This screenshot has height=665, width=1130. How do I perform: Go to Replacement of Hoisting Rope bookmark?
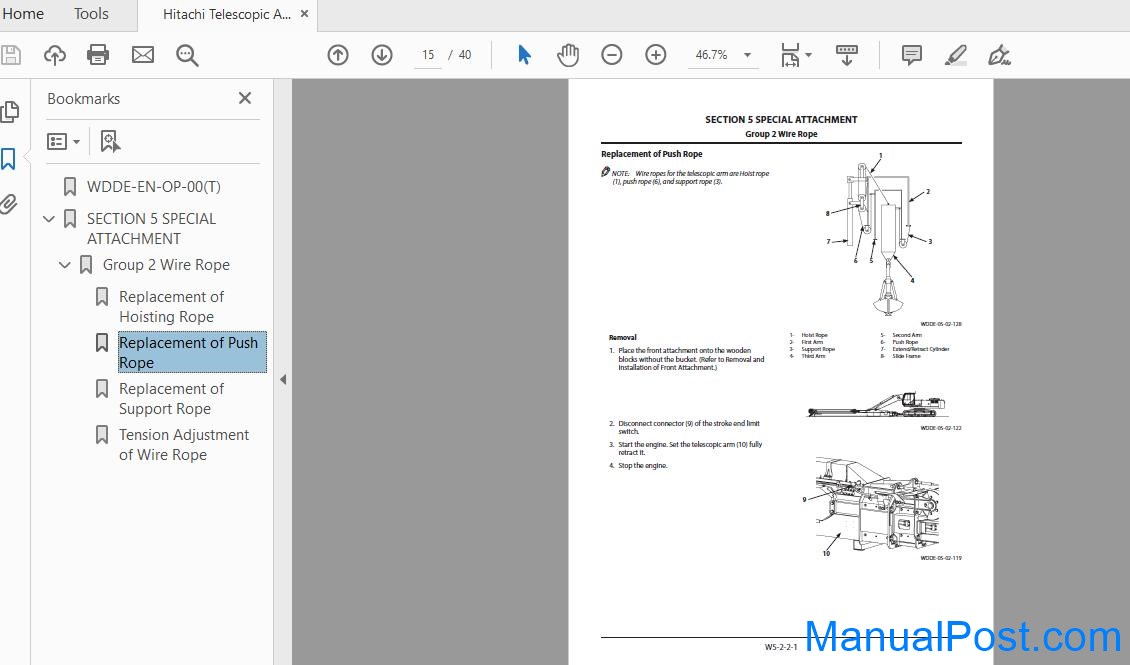point(172,306)
